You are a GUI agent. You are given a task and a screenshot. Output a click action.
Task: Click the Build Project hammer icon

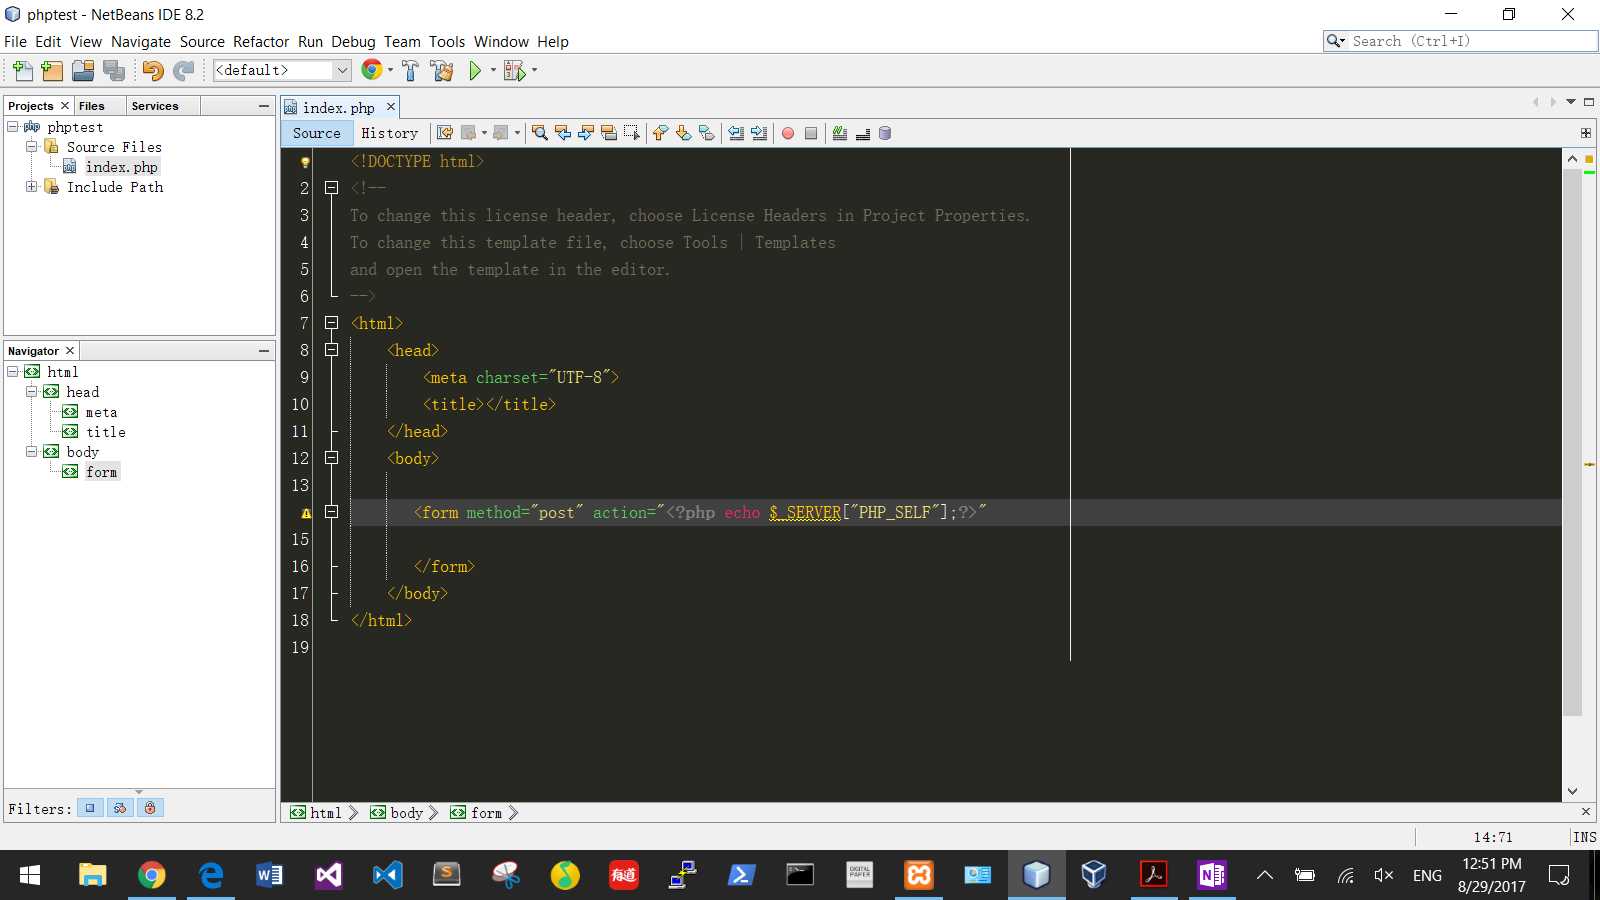[x=410, y=70]
